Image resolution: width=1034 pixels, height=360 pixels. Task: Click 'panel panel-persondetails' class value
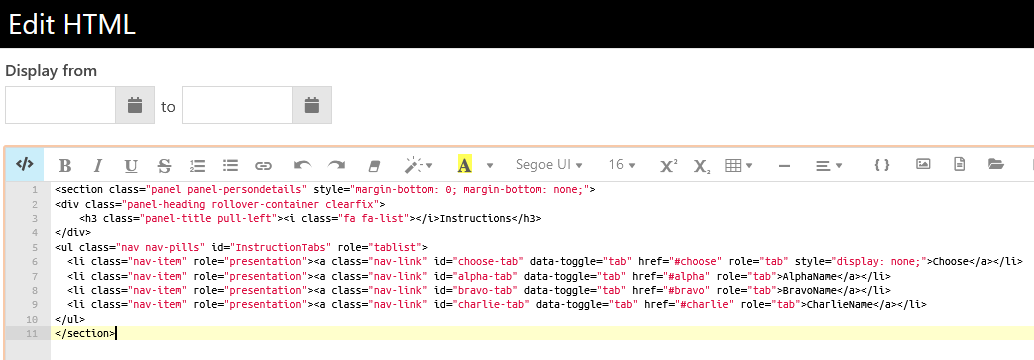tap(226, 190)
